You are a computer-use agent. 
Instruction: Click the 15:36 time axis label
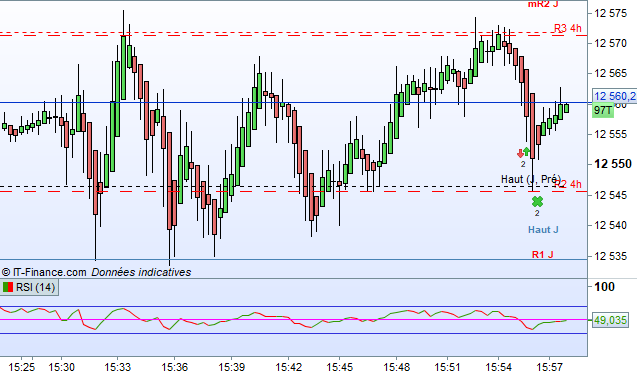click(x=175, y=367)
